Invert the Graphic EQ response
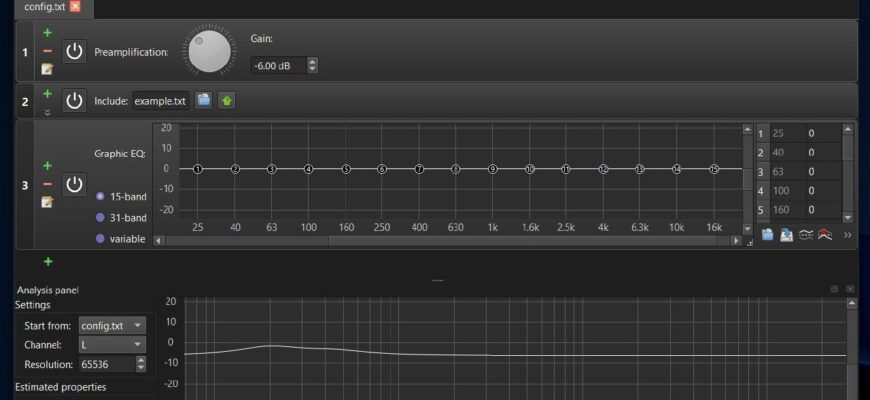The height and width of the screenshot is (400, 870). 806,235
